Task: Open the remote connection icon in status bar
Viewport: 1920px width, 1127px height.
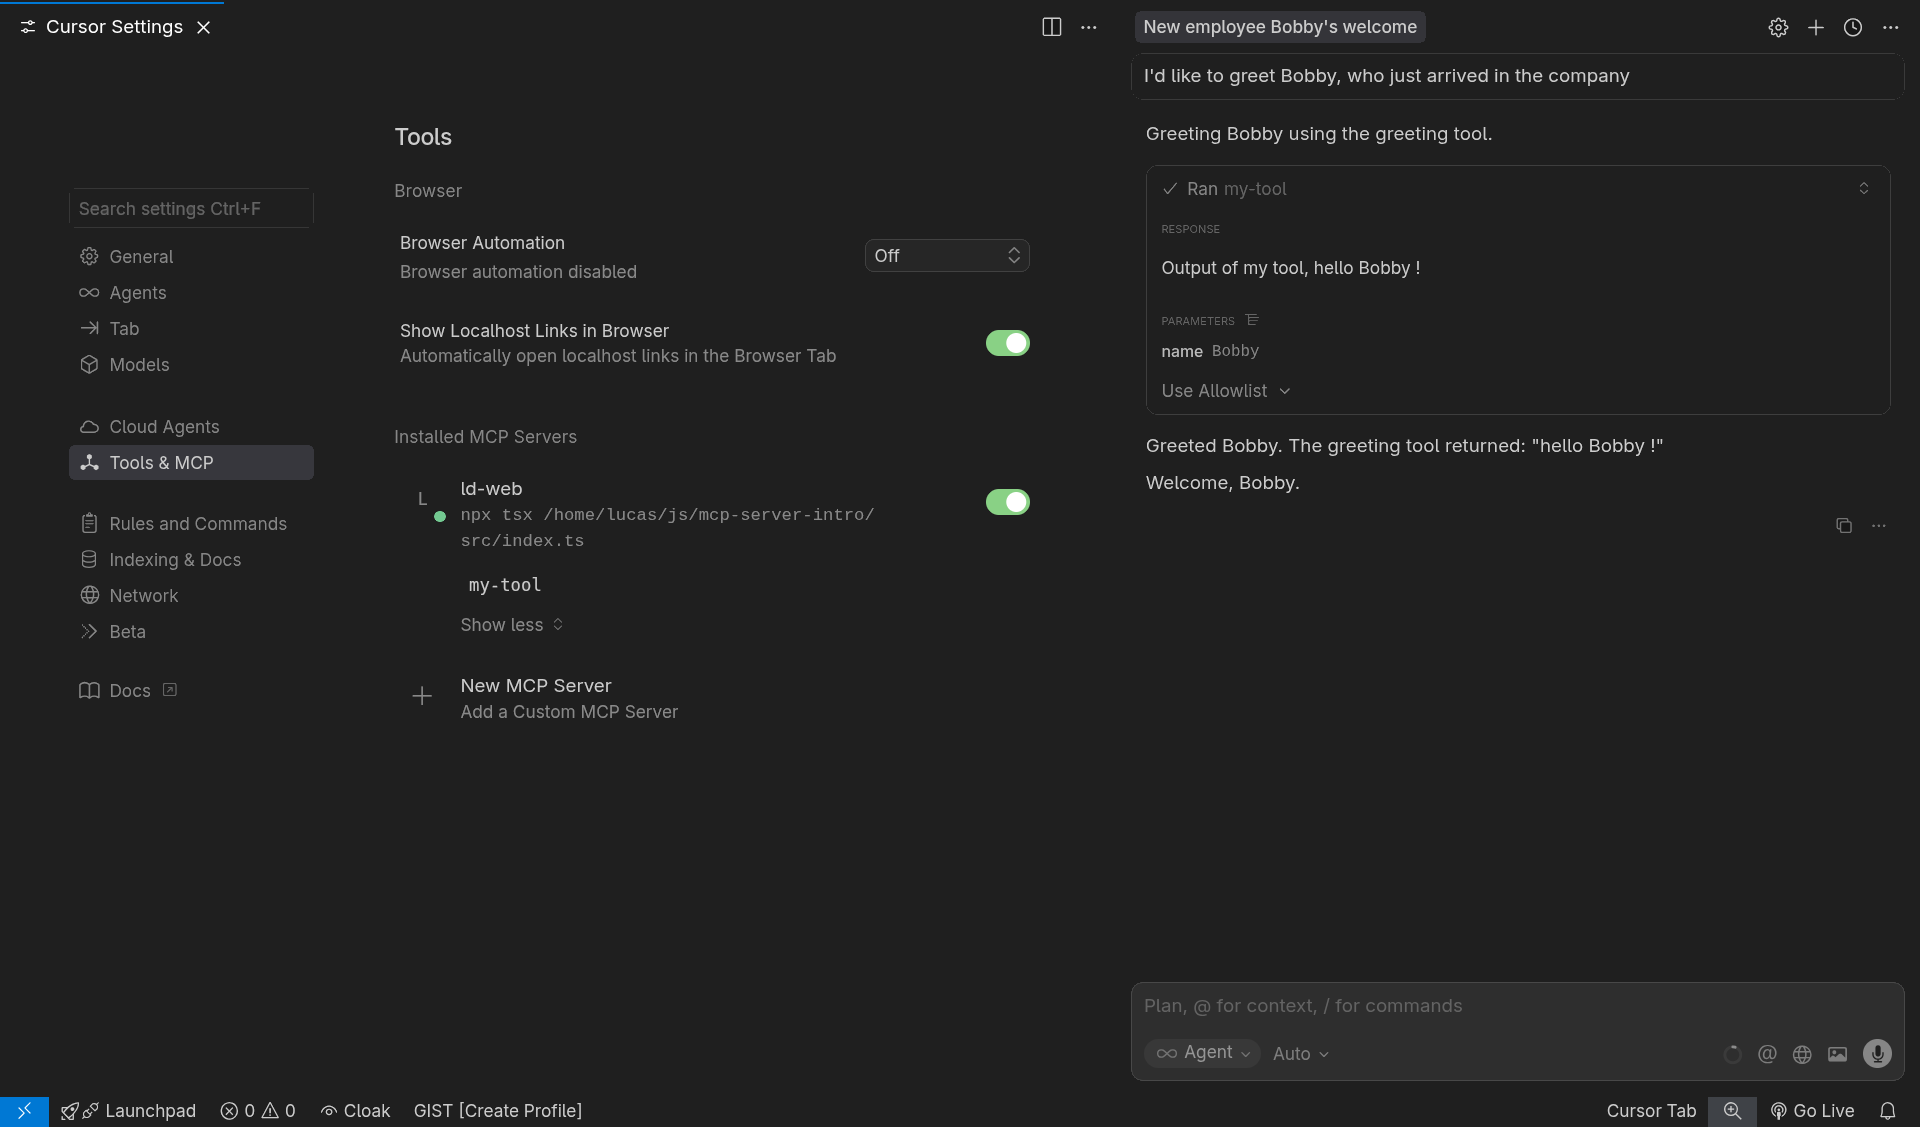Action: 24,1111
